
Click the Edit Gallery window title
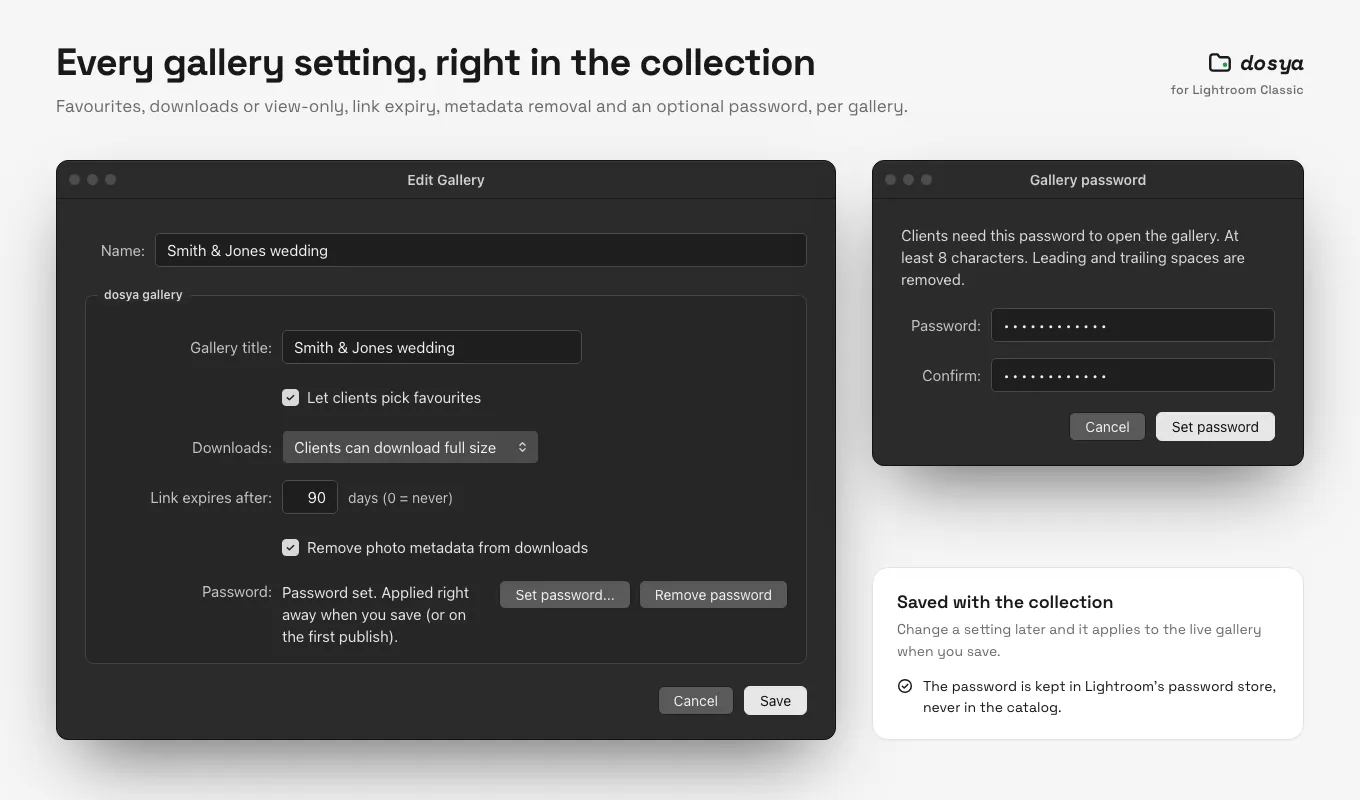[446, 180]
